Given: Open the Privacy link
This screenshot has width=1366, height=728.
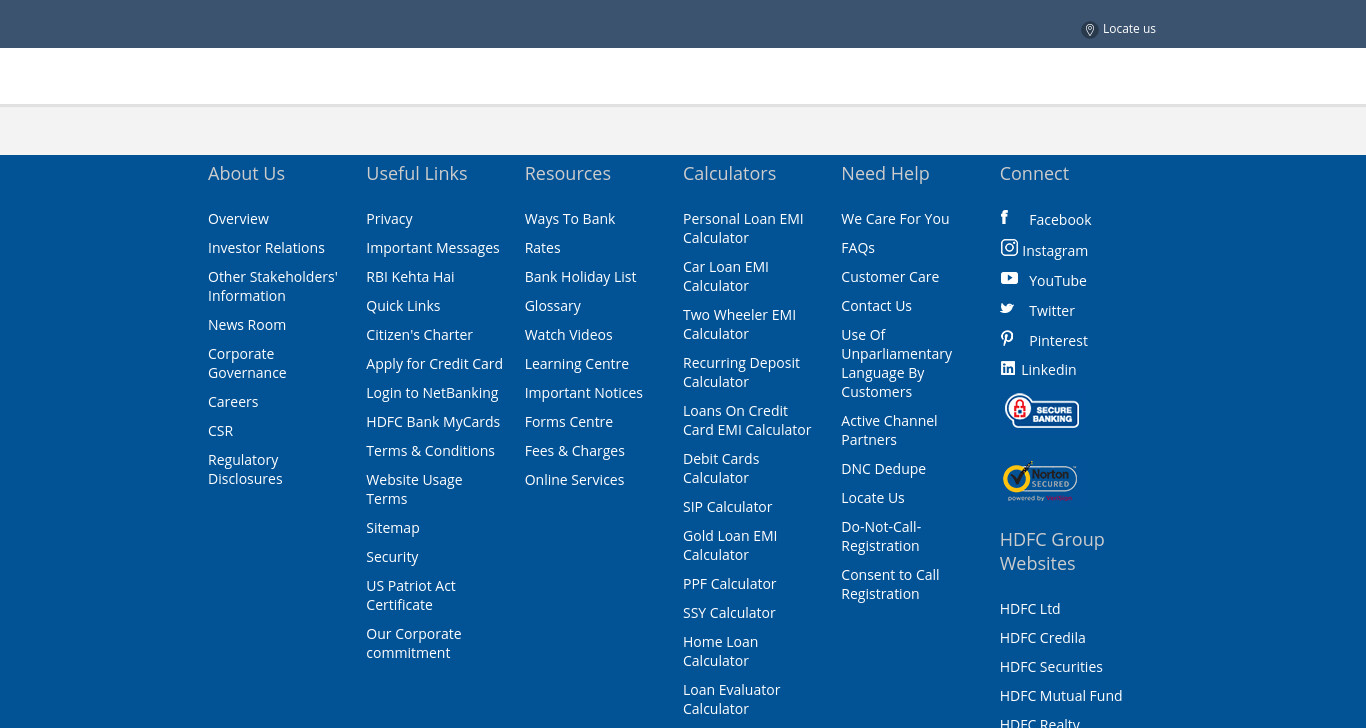Looking at the screenshot, I should (x=389, y=219).
